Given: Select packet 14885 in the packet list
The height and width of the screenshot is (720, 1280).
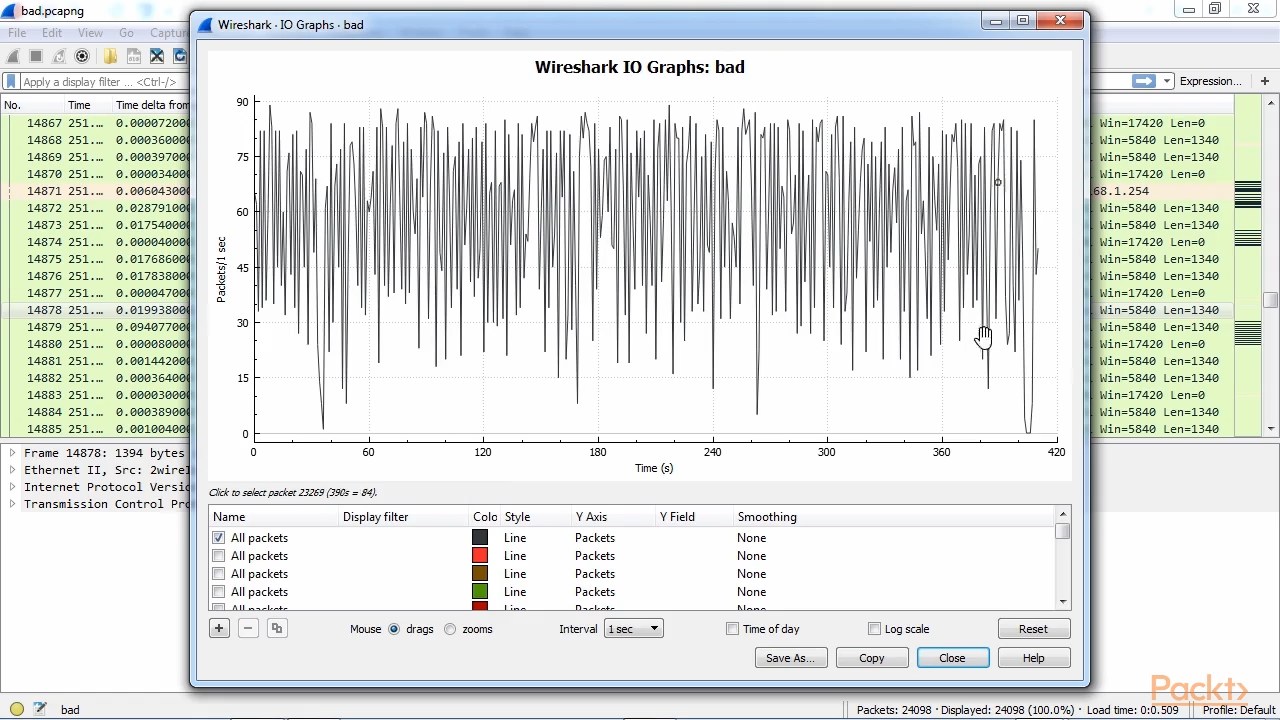Looking at the screenshot, I should pos(95,429).
